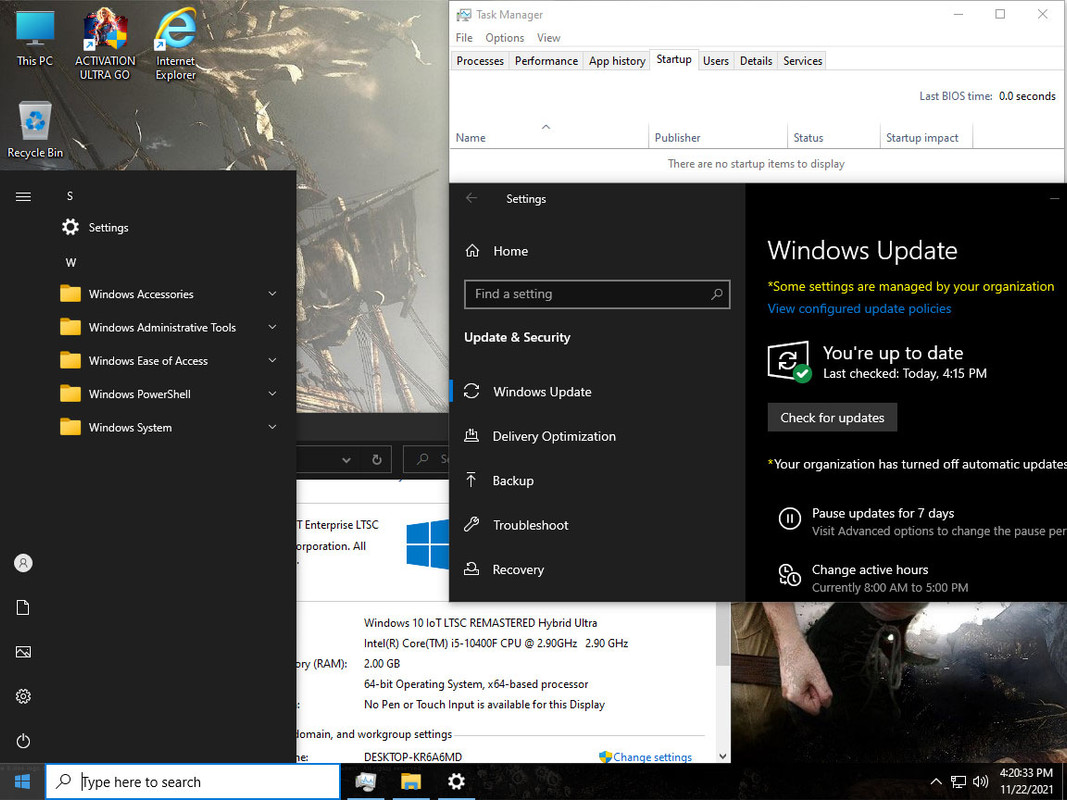Switch to Users tab

pyautogui.click(x=715, y=61)
